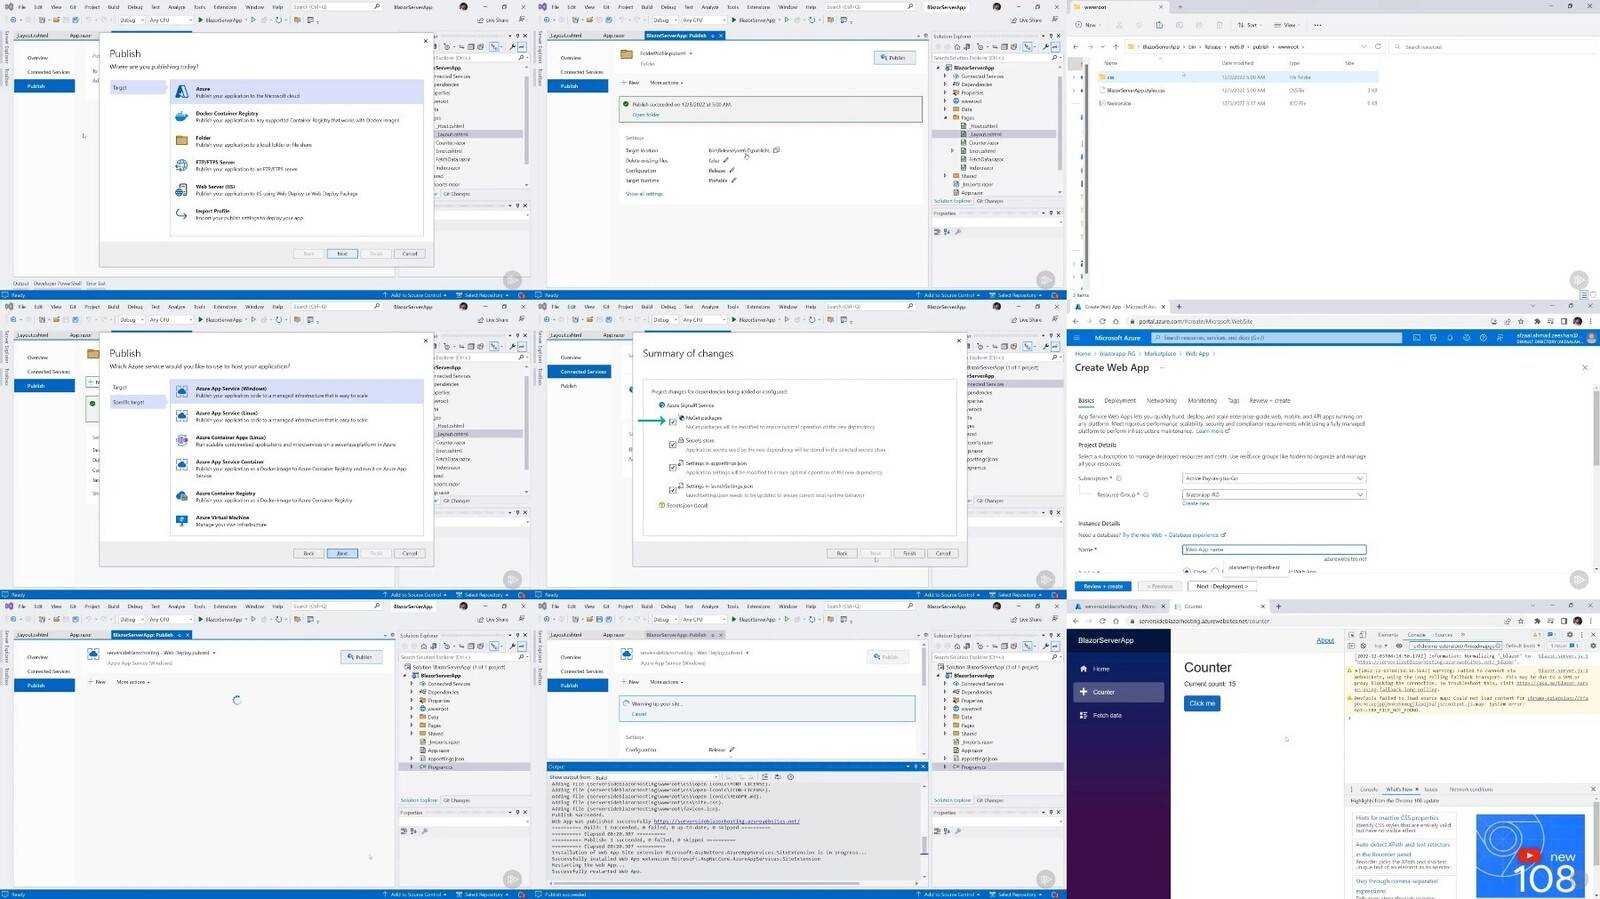Click Back in Summary of changes dialog
This screenshot has height=899, width=1600.
pos(842,553)
